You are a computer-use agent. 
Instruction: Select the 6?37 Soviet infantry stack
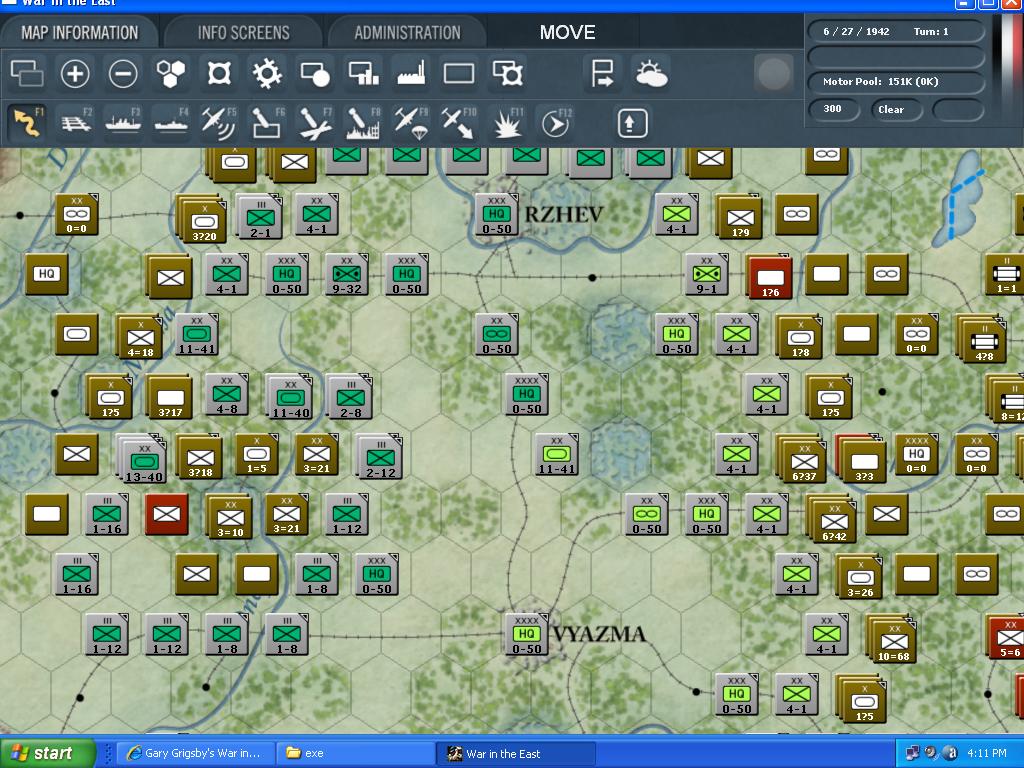click(x=802, y=458)
